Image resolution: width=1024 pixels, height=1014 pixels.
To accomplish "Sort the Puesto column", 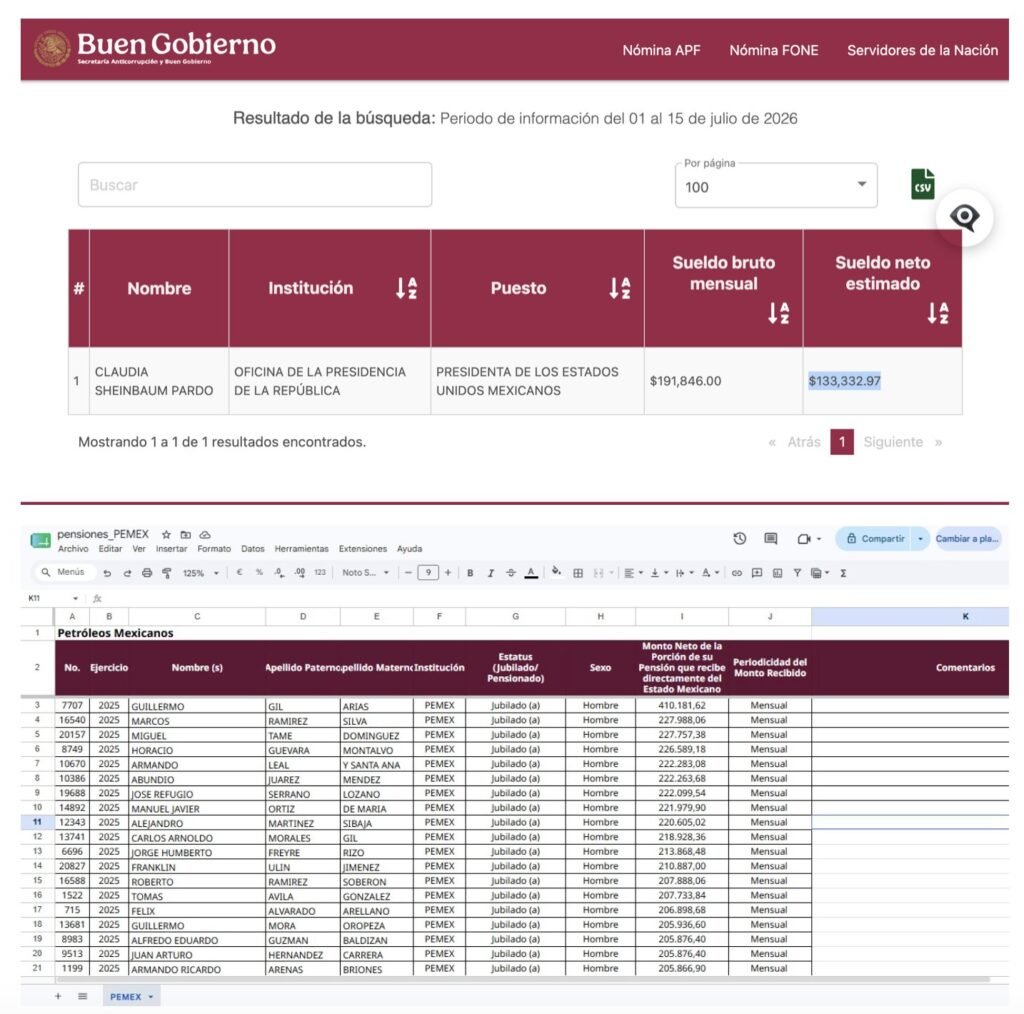I will tap(620, 288).
